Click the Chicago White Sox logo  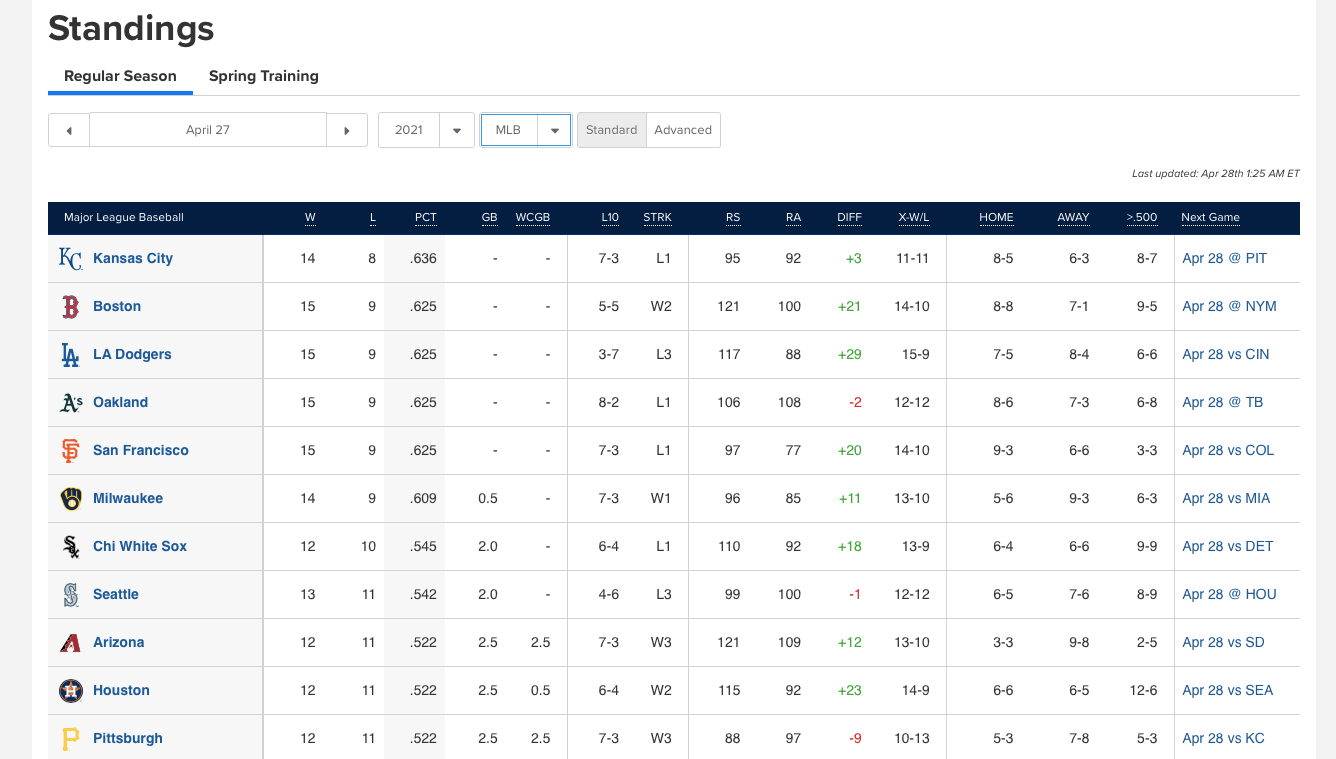click(70, 546)
